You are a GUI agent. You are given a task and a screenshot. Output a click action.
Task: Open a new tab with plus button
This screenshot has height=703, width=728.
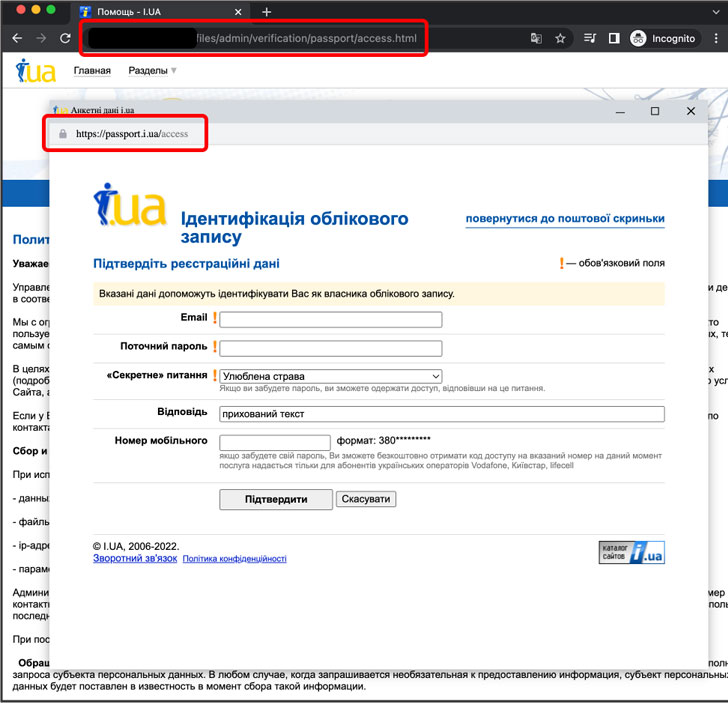pos(266,12)
